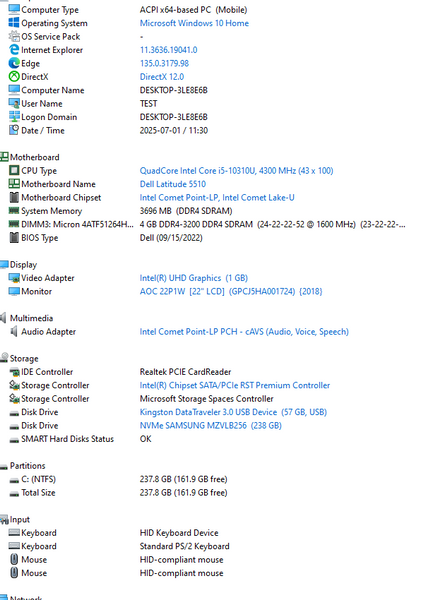Open the QuadCore Intel Core i5-10310U link

pos(236,170)
